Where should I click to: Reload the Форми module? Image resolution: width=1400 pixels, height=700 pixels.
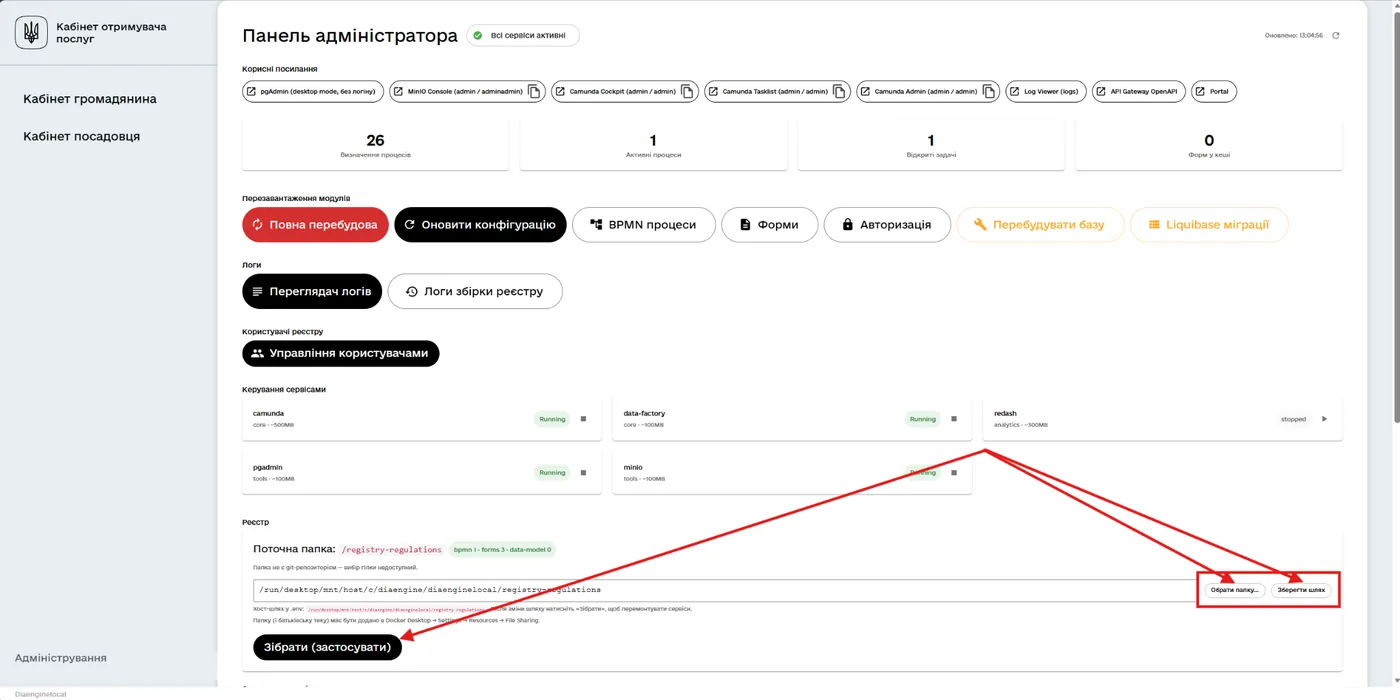(x=770, y=225)
